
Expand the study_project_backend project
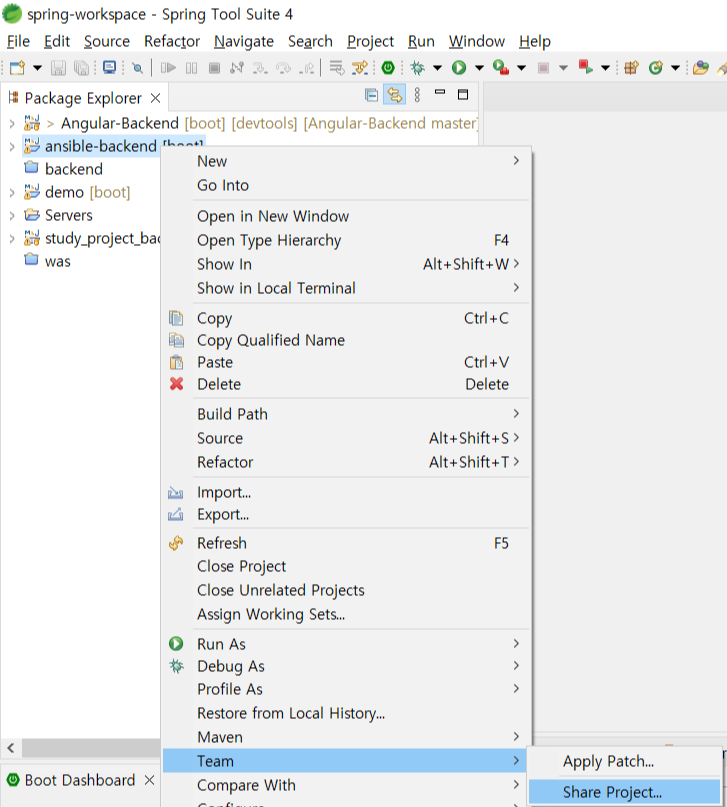pos(12,238)
